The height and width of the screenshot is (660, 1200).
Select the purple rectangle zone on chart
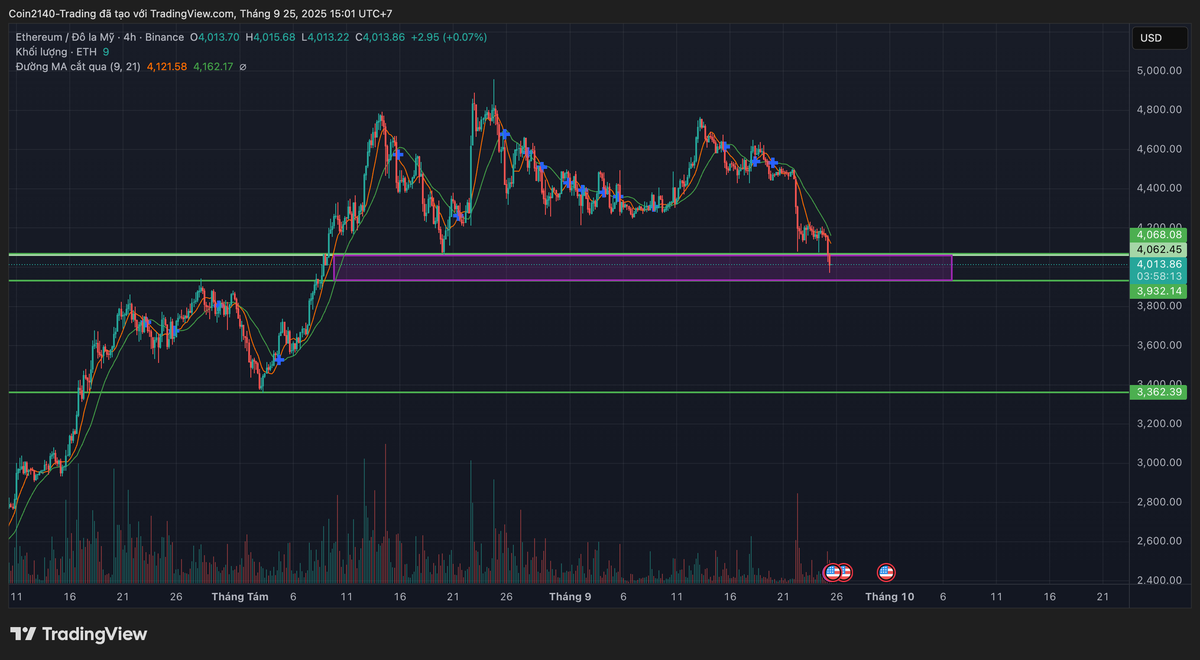(x=640, y=268)
